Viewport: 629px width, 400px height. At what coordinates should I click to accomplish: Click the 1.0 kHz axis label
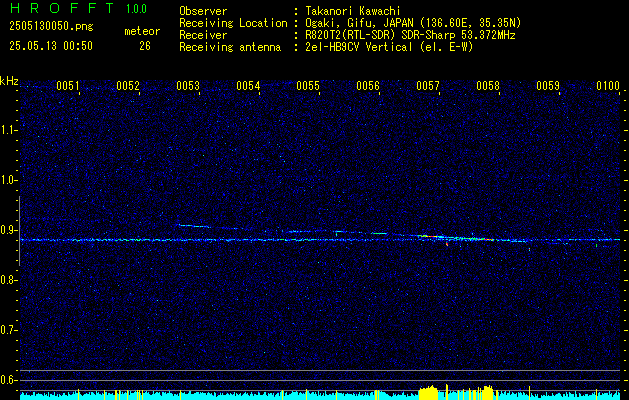coord(8,180)
